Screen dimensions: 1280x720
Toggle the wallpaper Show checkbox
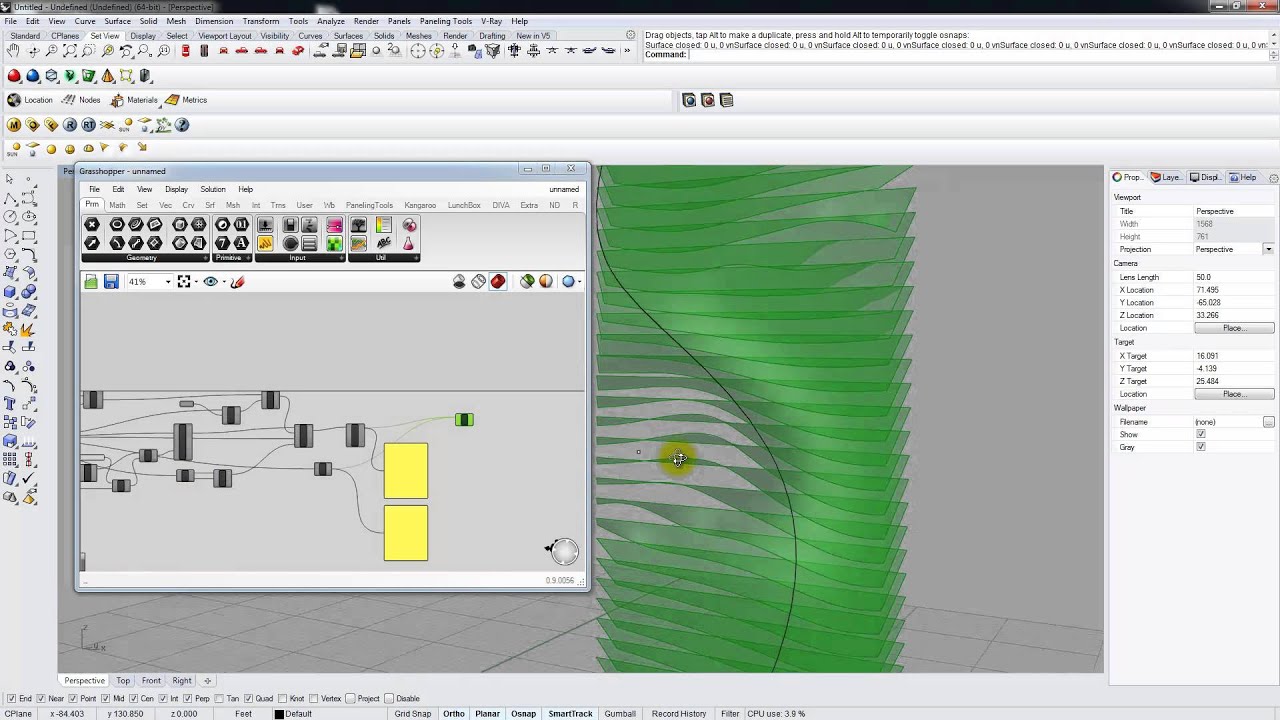[1201, 435]
